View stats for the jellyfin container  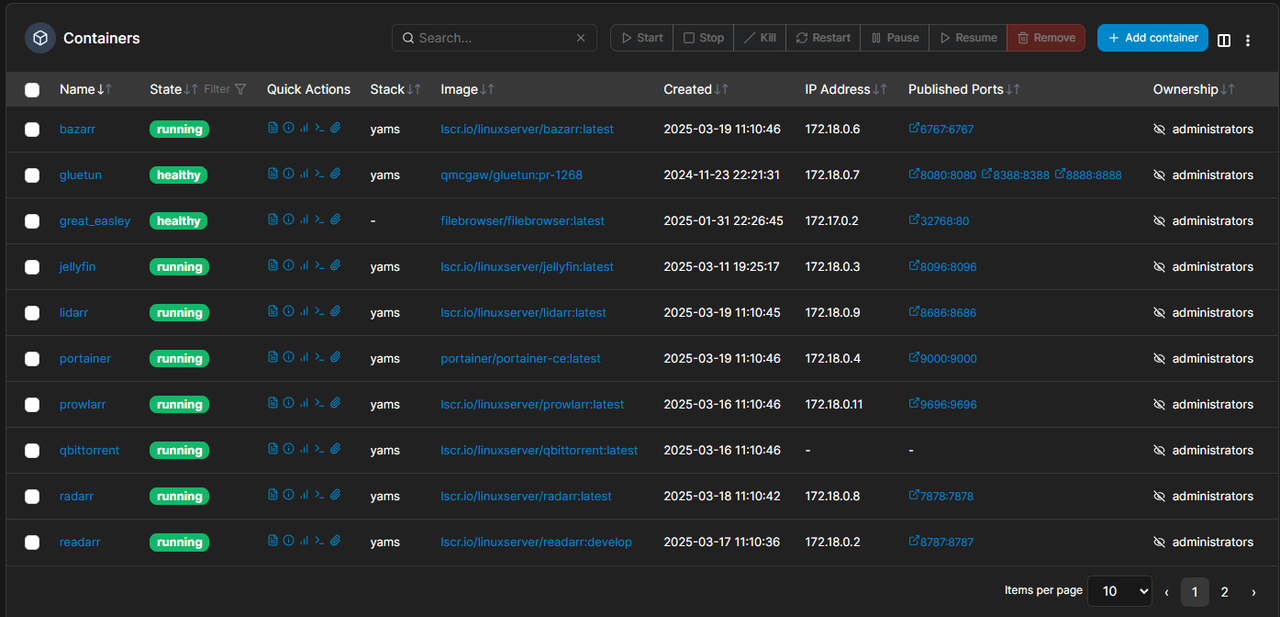[x=304, y=266]
